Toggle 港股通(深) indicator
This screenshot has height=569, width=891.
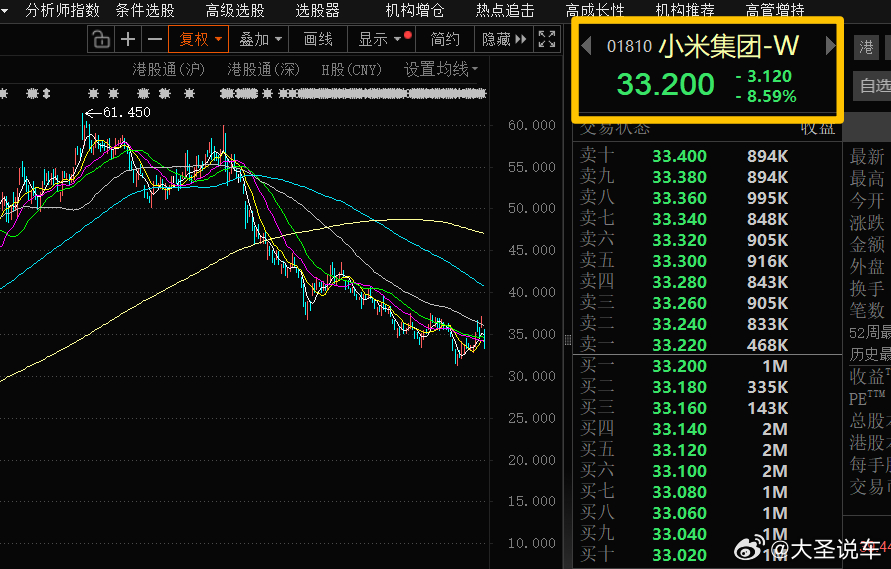[x=264, y=69]
